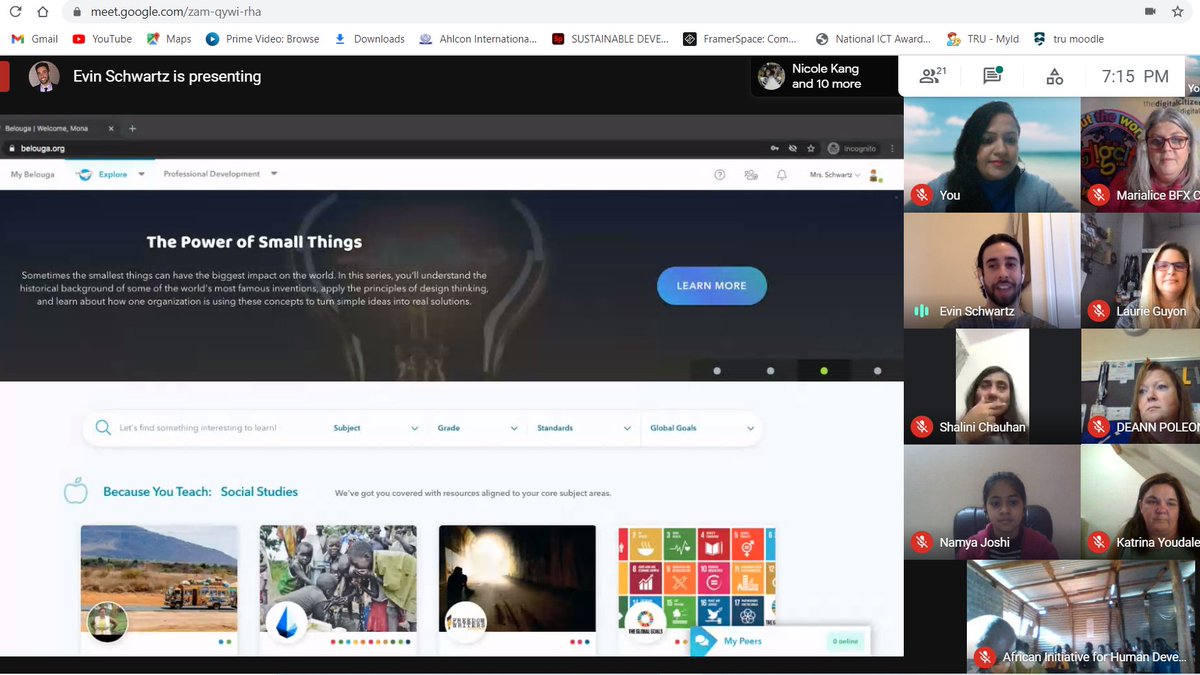Screen dimensions: 1200x675
Task: Open the bus landscape course thumbnail
Action: [x=159, y=578]
